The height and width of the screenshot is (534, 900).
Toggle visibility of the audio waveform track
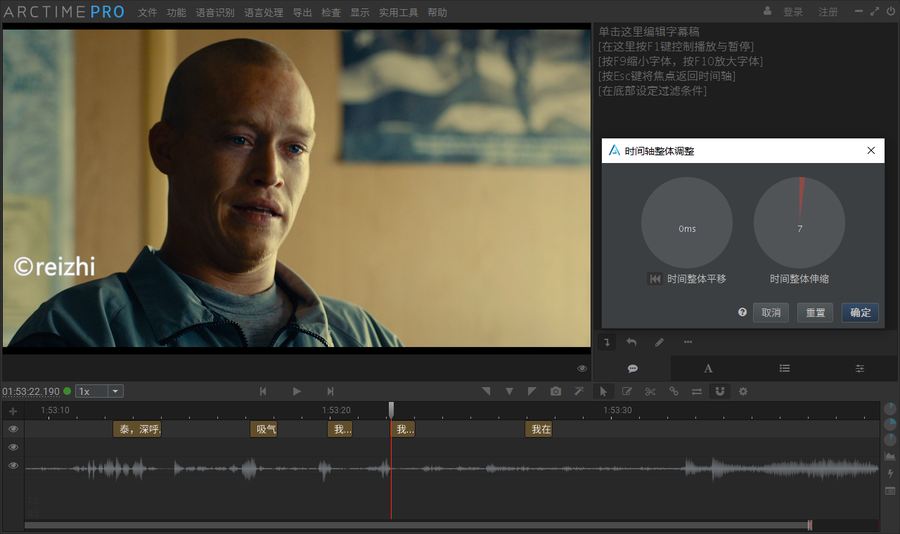(13, 466)
